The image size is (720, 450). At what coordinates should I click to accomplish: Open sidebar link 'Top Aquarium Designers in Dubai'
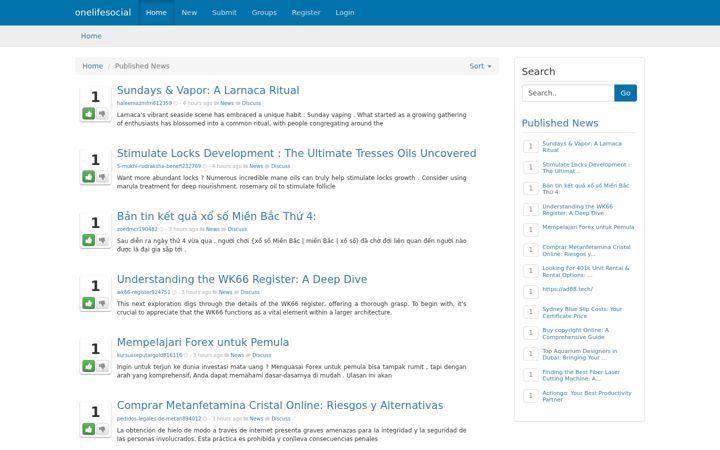579,354
